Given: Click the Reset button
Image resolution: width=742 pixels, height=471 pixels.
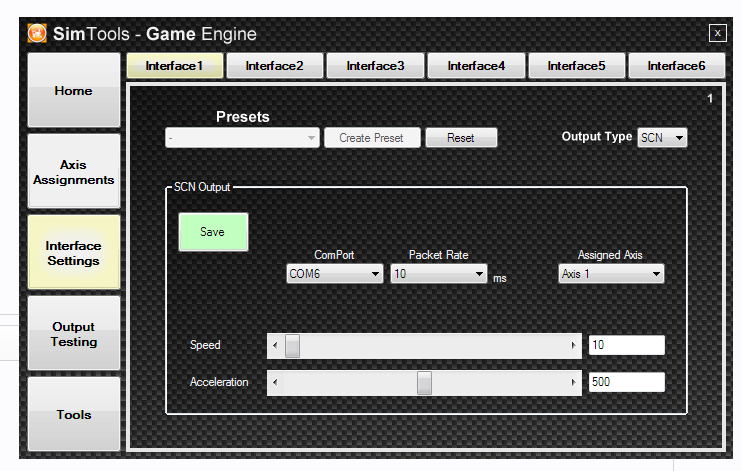Looking at the screenshot, I should [x=461, y=138].
